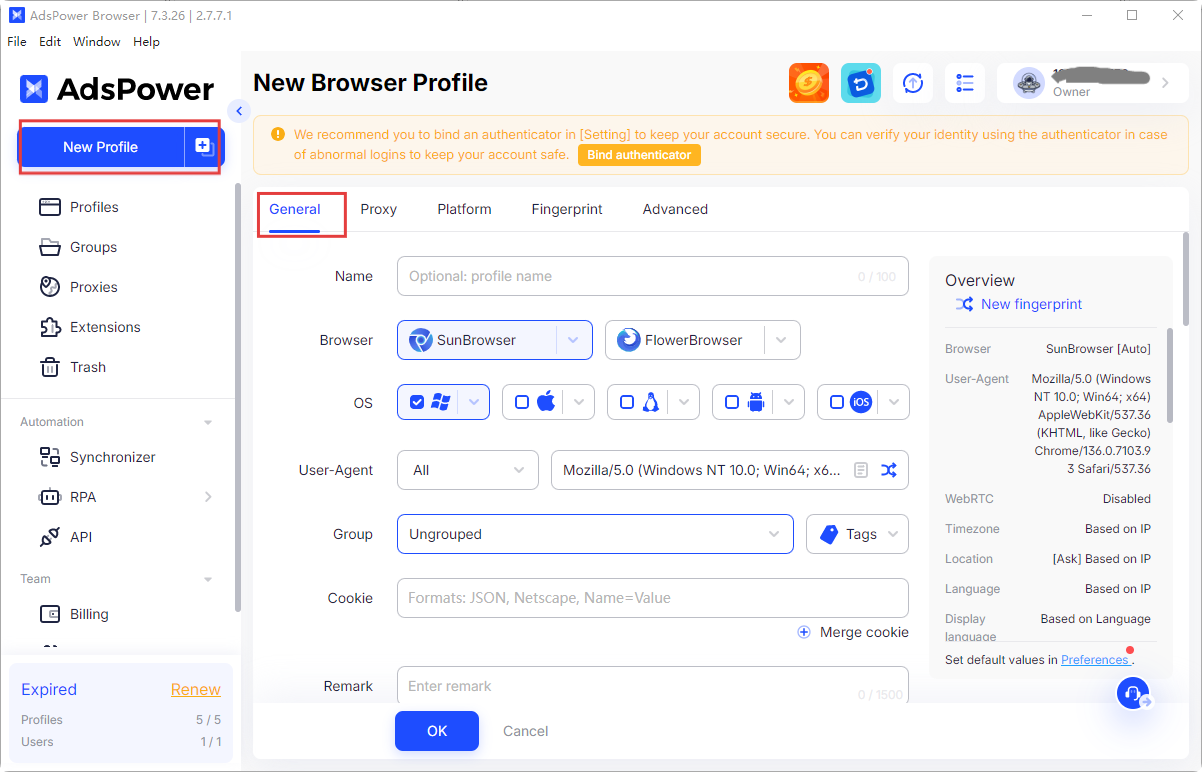The width and height of the screenshot is (1202, 772).
Task: Open the Tags dropdown
Action: (x=857, y=534)
